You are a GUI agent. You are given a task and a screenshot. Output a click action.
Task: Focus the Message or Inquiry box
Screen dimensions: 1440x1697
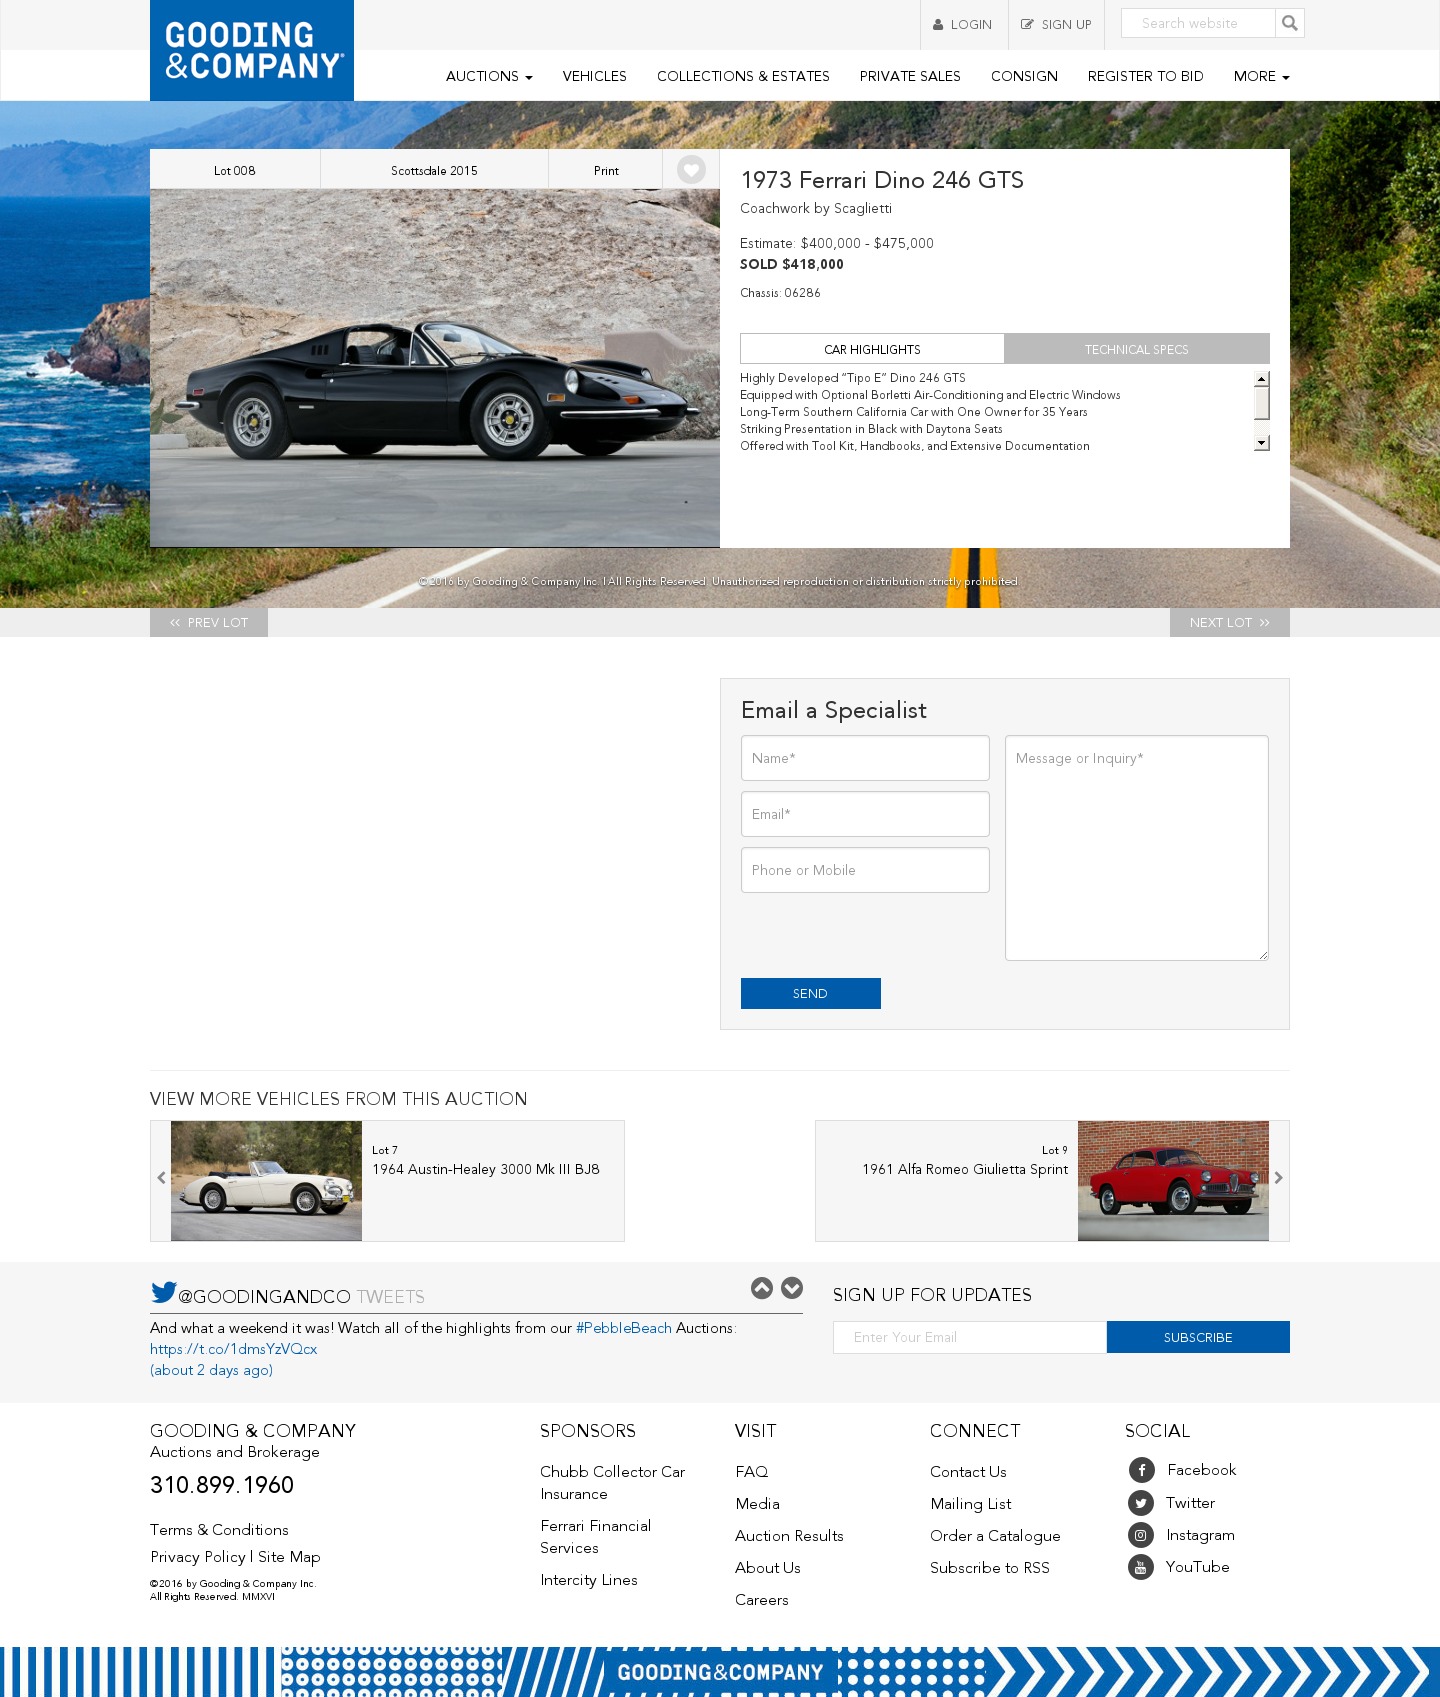pos(1137,848)
